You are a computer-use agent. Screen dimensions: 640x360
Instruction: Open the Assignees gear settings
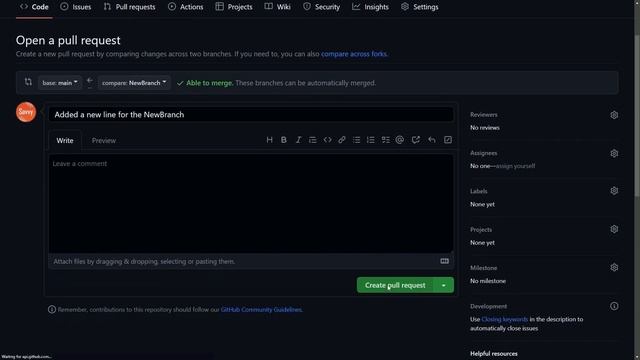pos(614,153)
